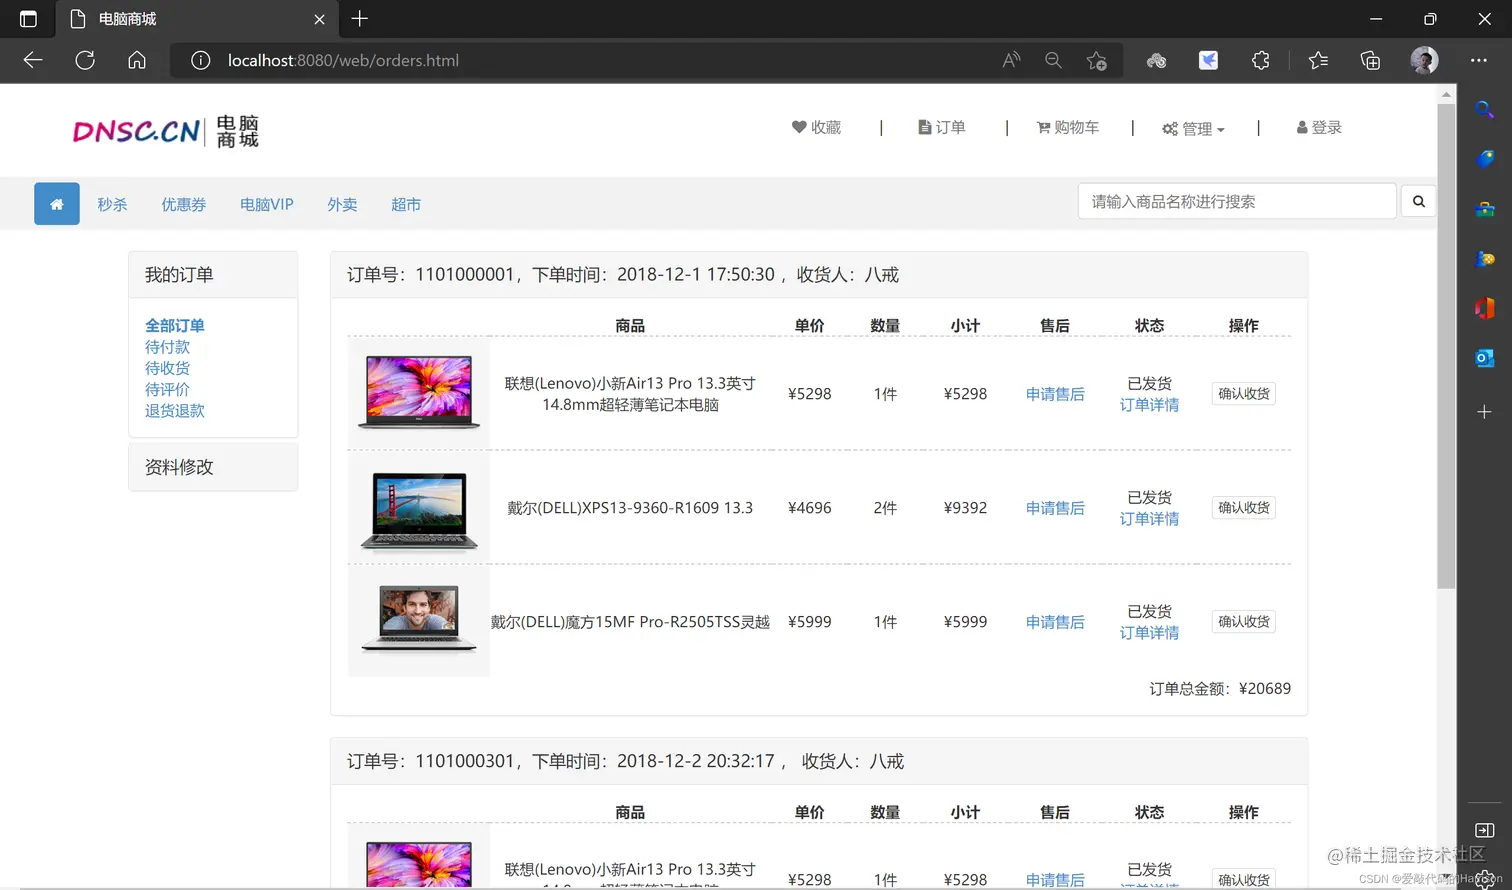Select 待付款 pending payment filter
Viewport: 1512px width, 890px height.
167,346
